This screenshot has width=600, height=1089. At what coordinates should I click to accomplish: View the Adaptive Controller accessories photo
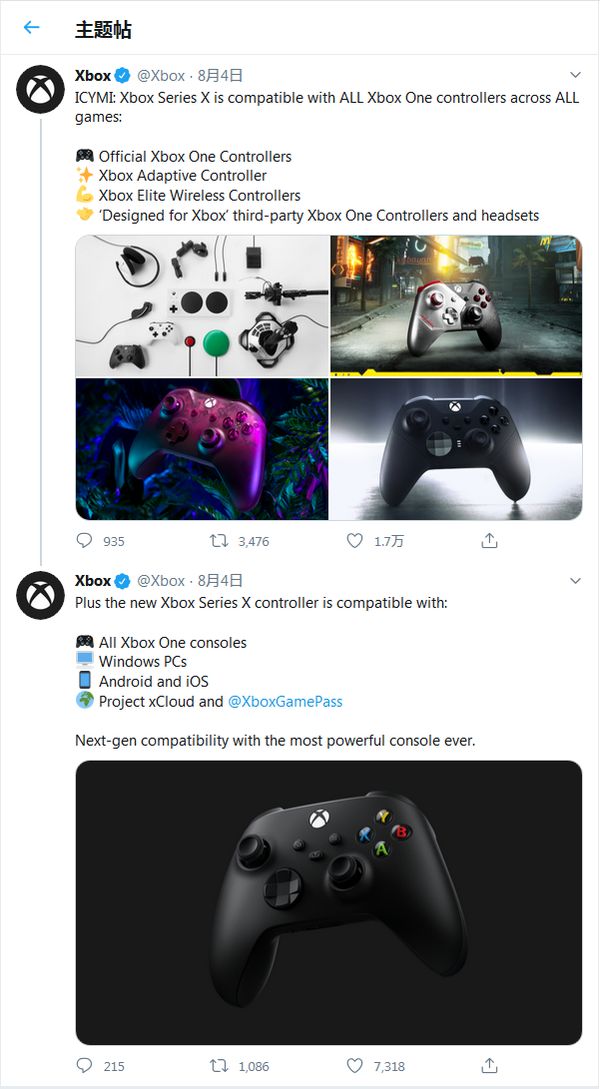pos(202,305)
